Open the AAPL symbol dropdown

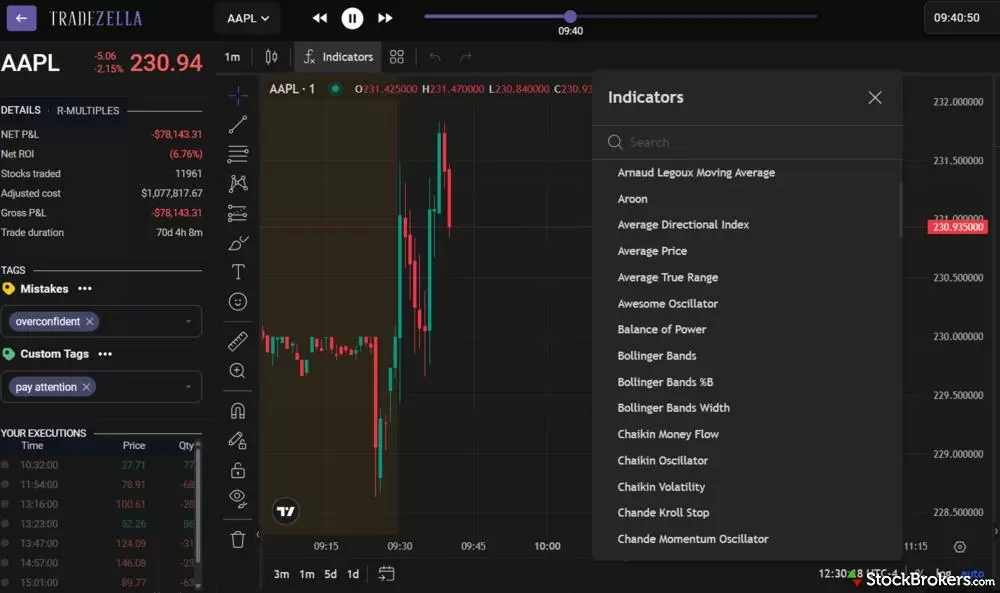pos(248,18)
